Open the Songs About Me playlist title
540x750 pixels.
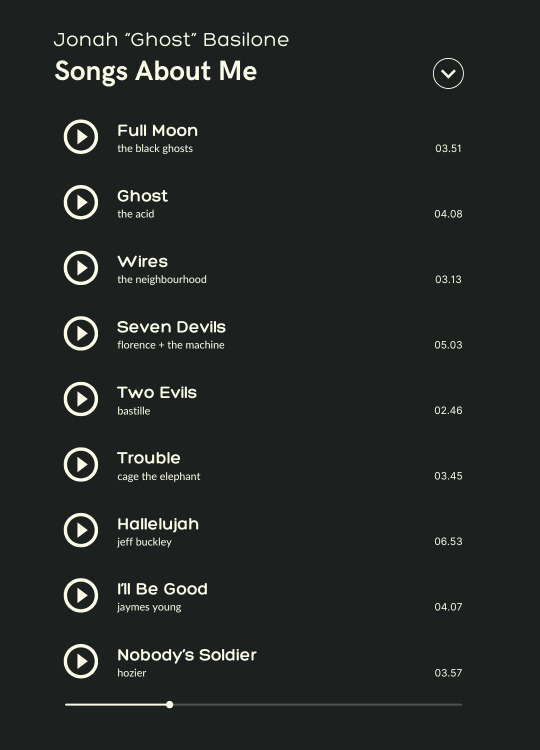pos(156,72)
